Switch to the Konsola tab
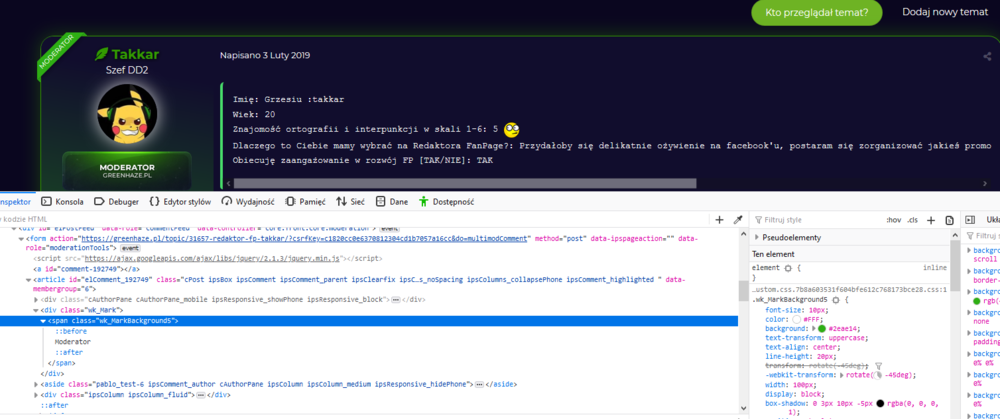The width and height of the screenshot is (1000, 419). pos(62,201)
